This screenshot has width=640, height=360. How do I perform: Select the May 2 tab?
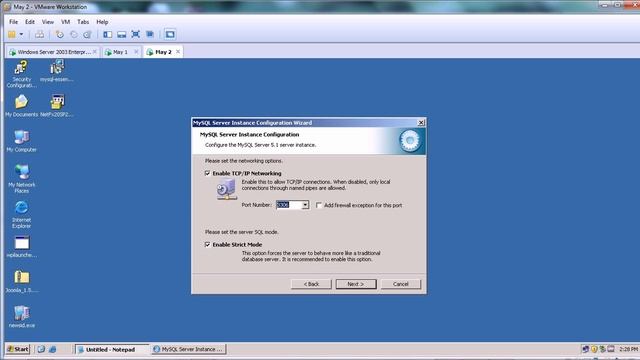163,52
